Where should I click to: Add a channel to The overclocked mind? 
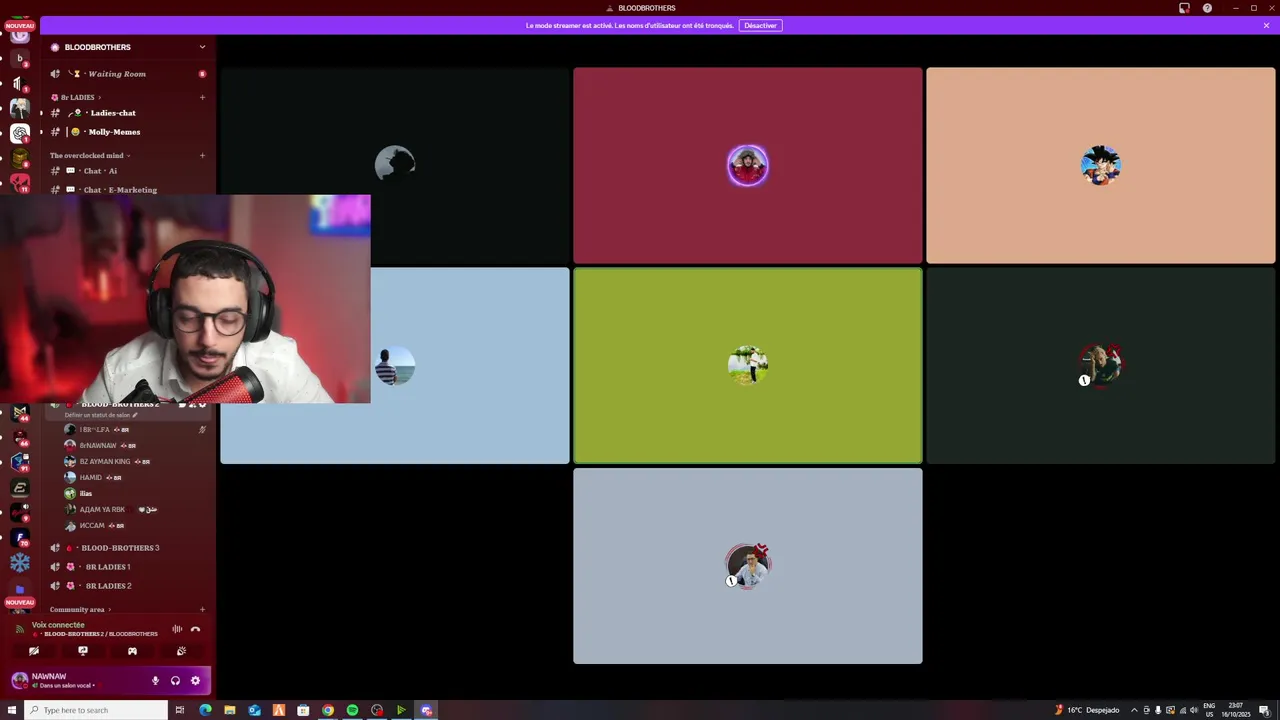202,155
